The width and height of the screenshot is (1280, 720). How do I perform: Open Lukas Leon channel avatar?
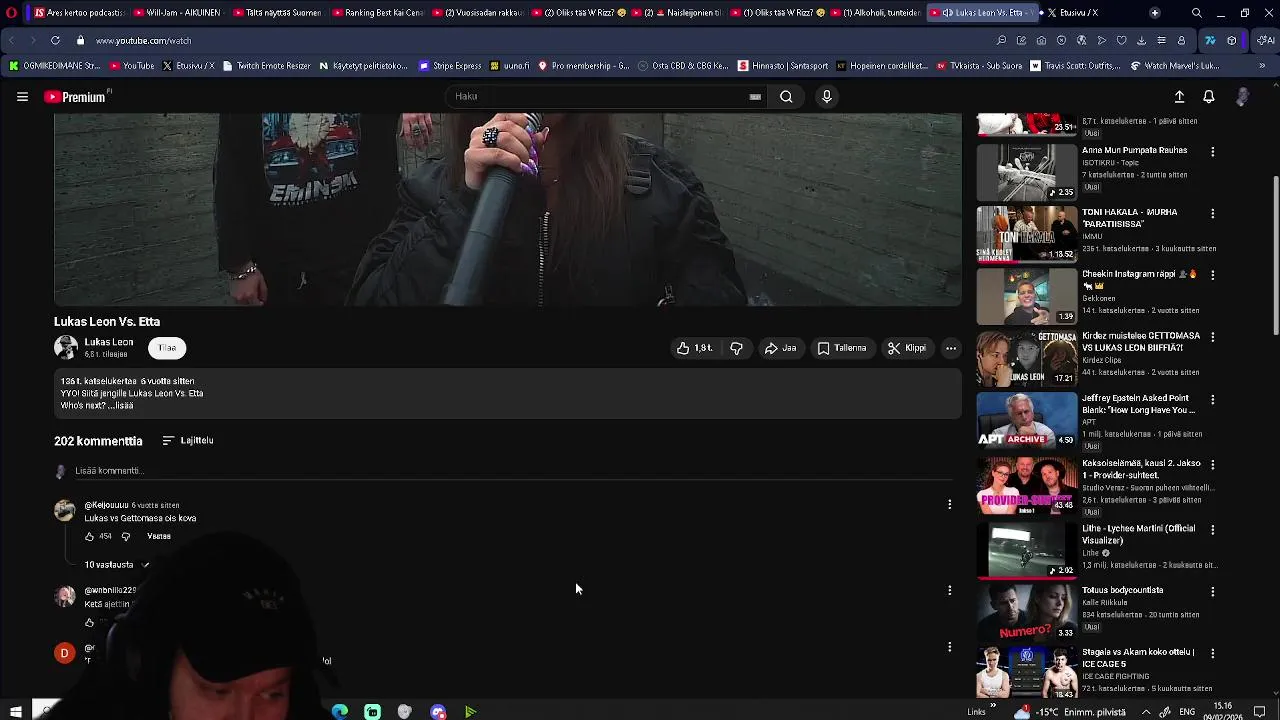[x=66, y=348]
